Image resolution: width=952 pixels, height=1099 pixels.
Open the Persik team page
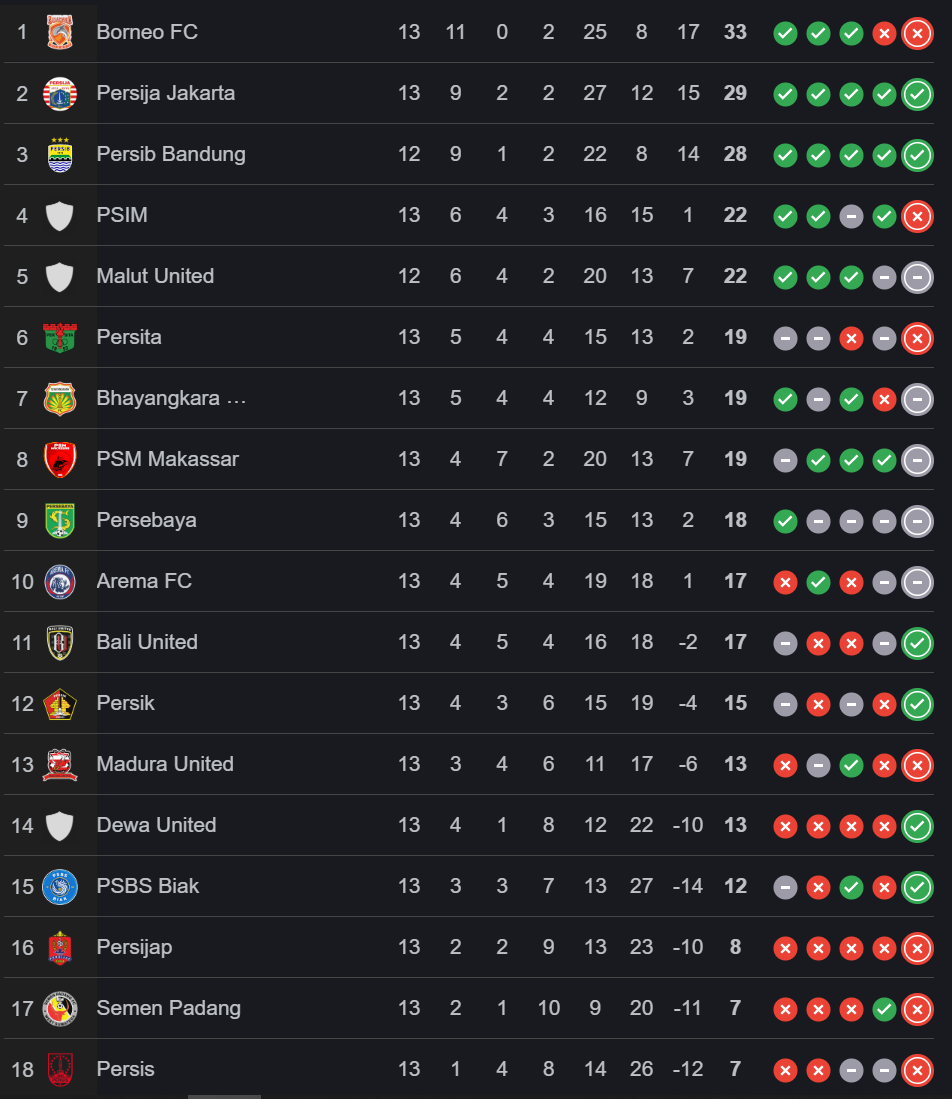click(125, 703)
